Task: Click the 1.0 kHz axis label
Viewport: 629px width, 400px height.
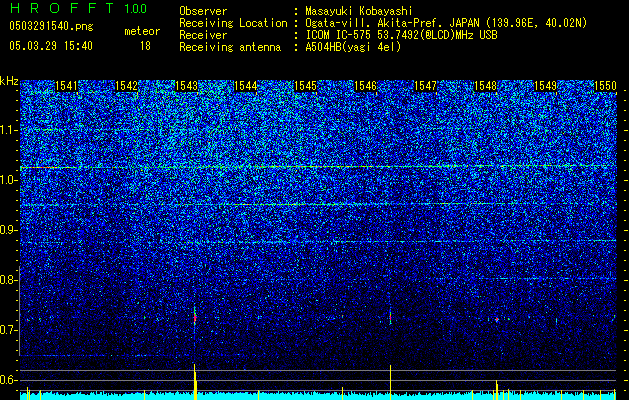Action: pyautogui.click(x=8, y=180)
